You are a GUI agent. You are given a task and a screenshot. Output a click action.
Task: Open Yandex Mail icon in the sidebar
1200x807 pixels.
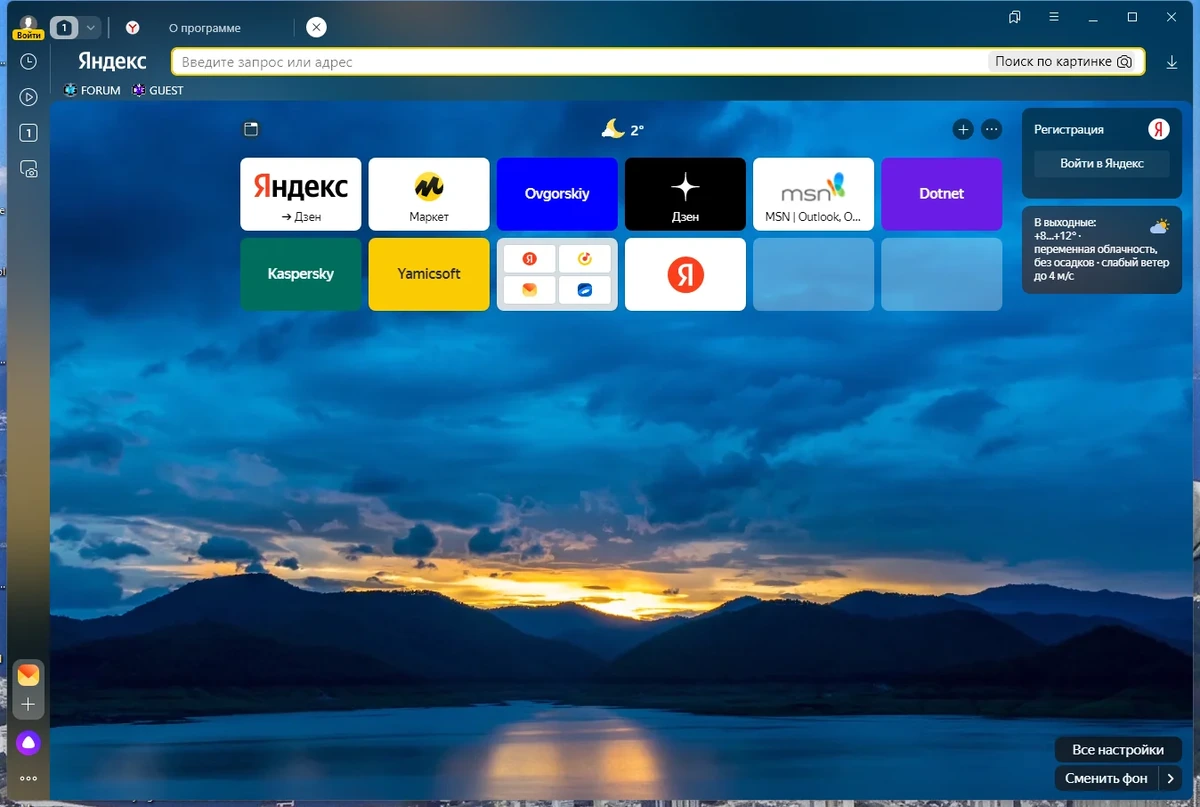[x=28, y=674]
